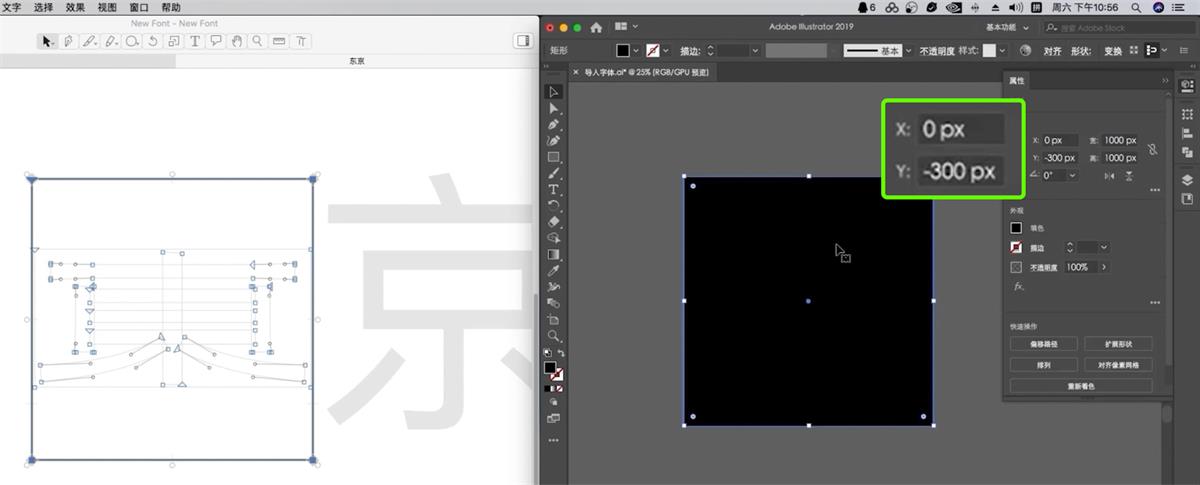
Task: Open stroke weight dropdown in Properties panel
Action: click(1105, 247)
